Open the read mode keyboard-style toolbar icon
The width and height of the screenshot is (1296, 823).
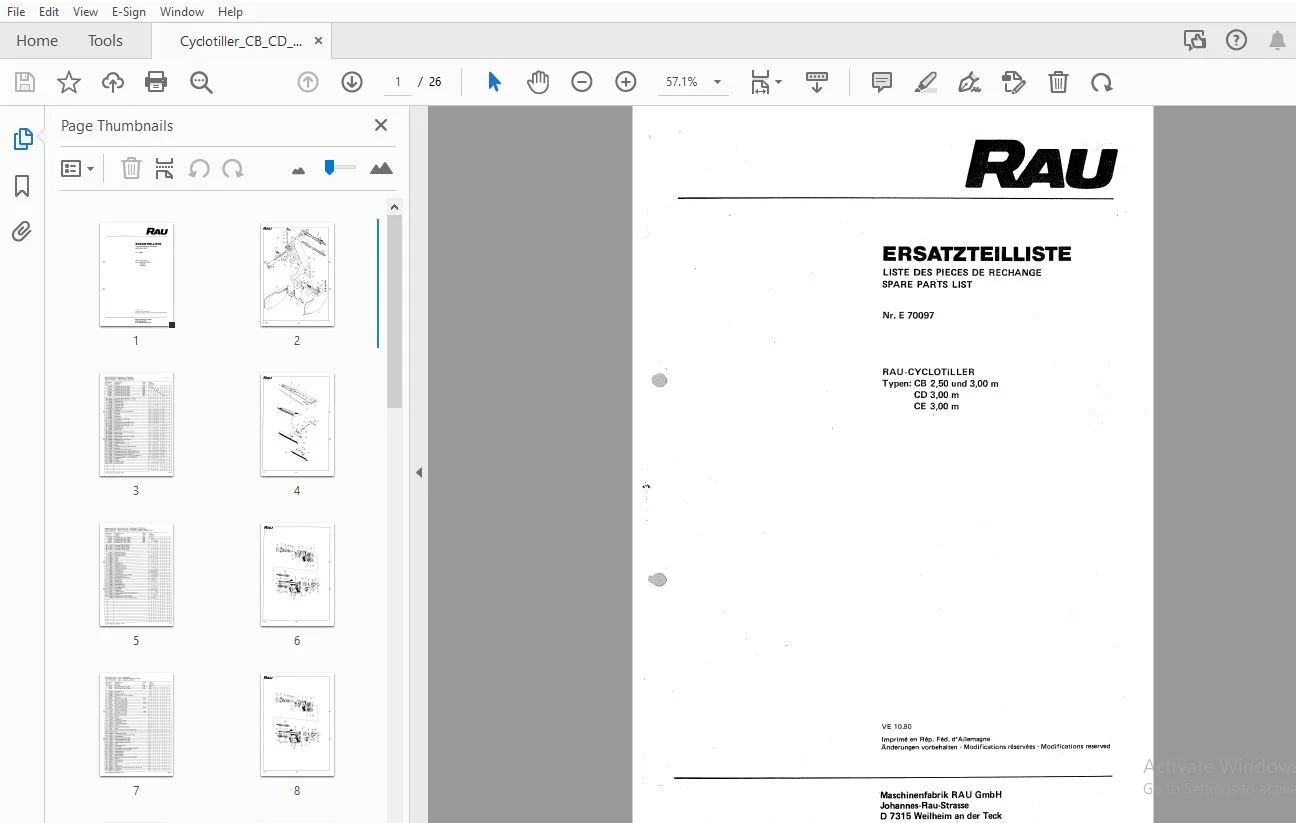click(817, 82)
